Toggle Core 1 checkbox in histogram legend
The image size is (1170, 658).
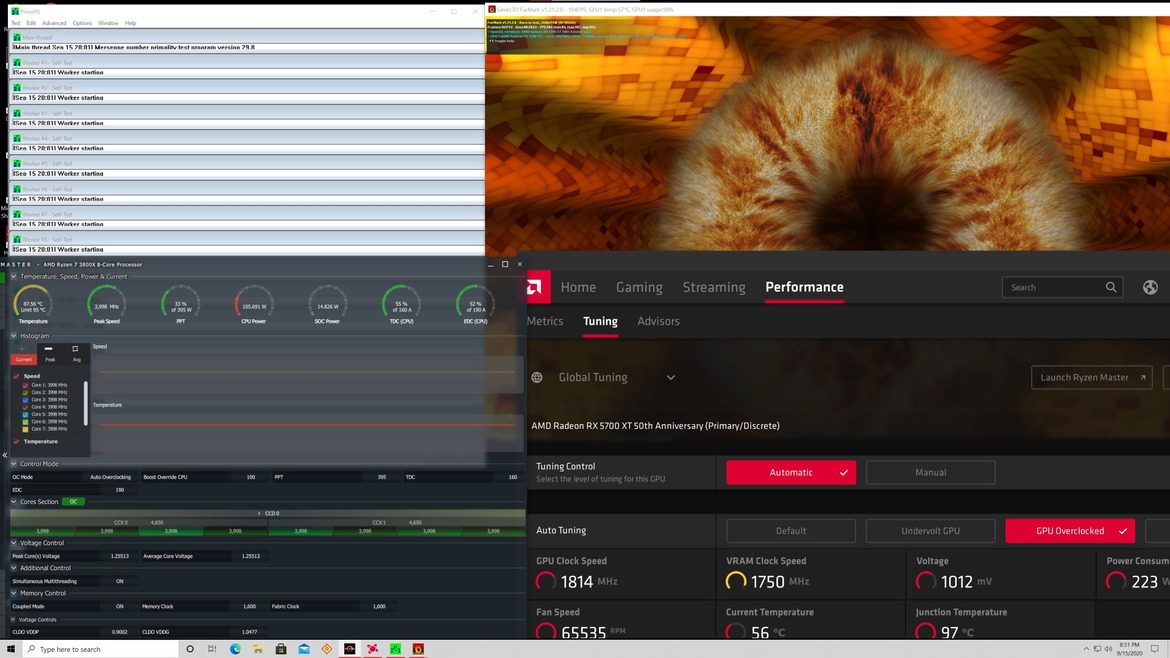[25, 385]
